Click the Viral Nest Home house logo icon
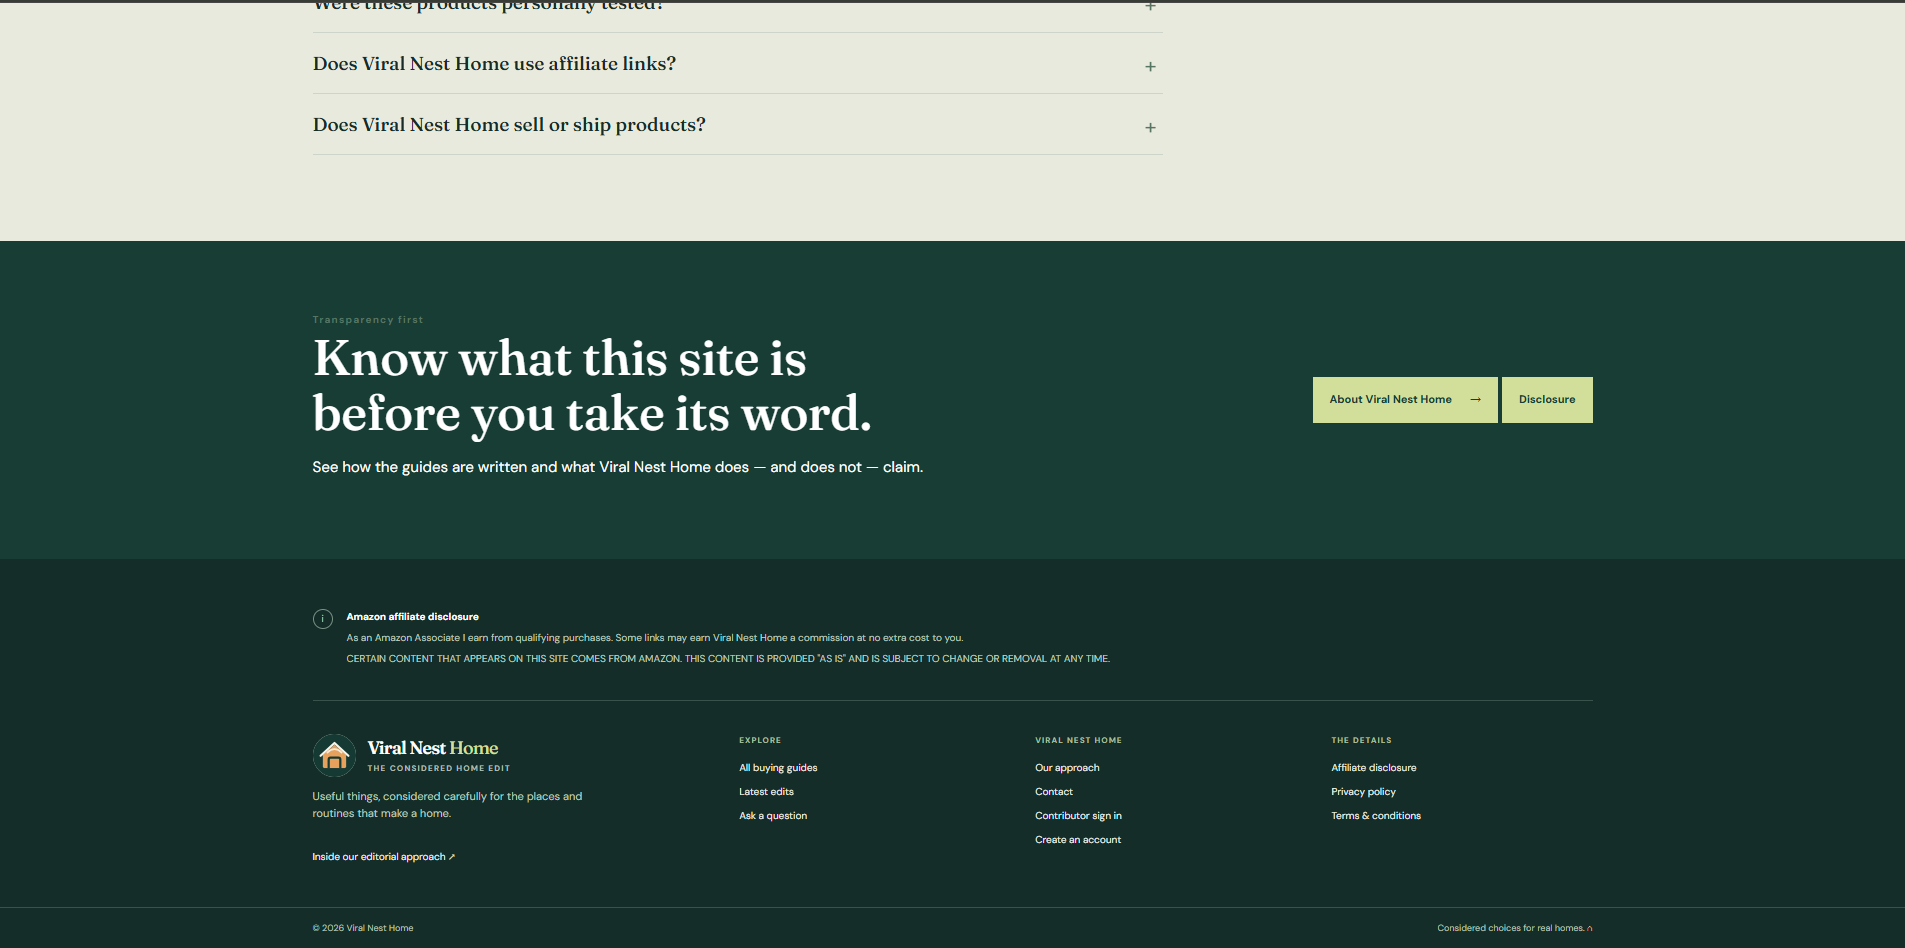This screenshot has width=1905, height=948. click(x=334, y=756)
